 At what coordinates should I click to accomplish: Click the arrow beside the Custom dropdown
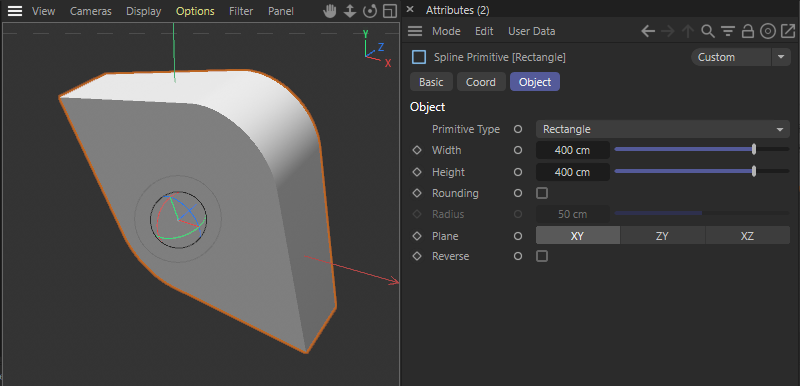[x=781, y=57]
